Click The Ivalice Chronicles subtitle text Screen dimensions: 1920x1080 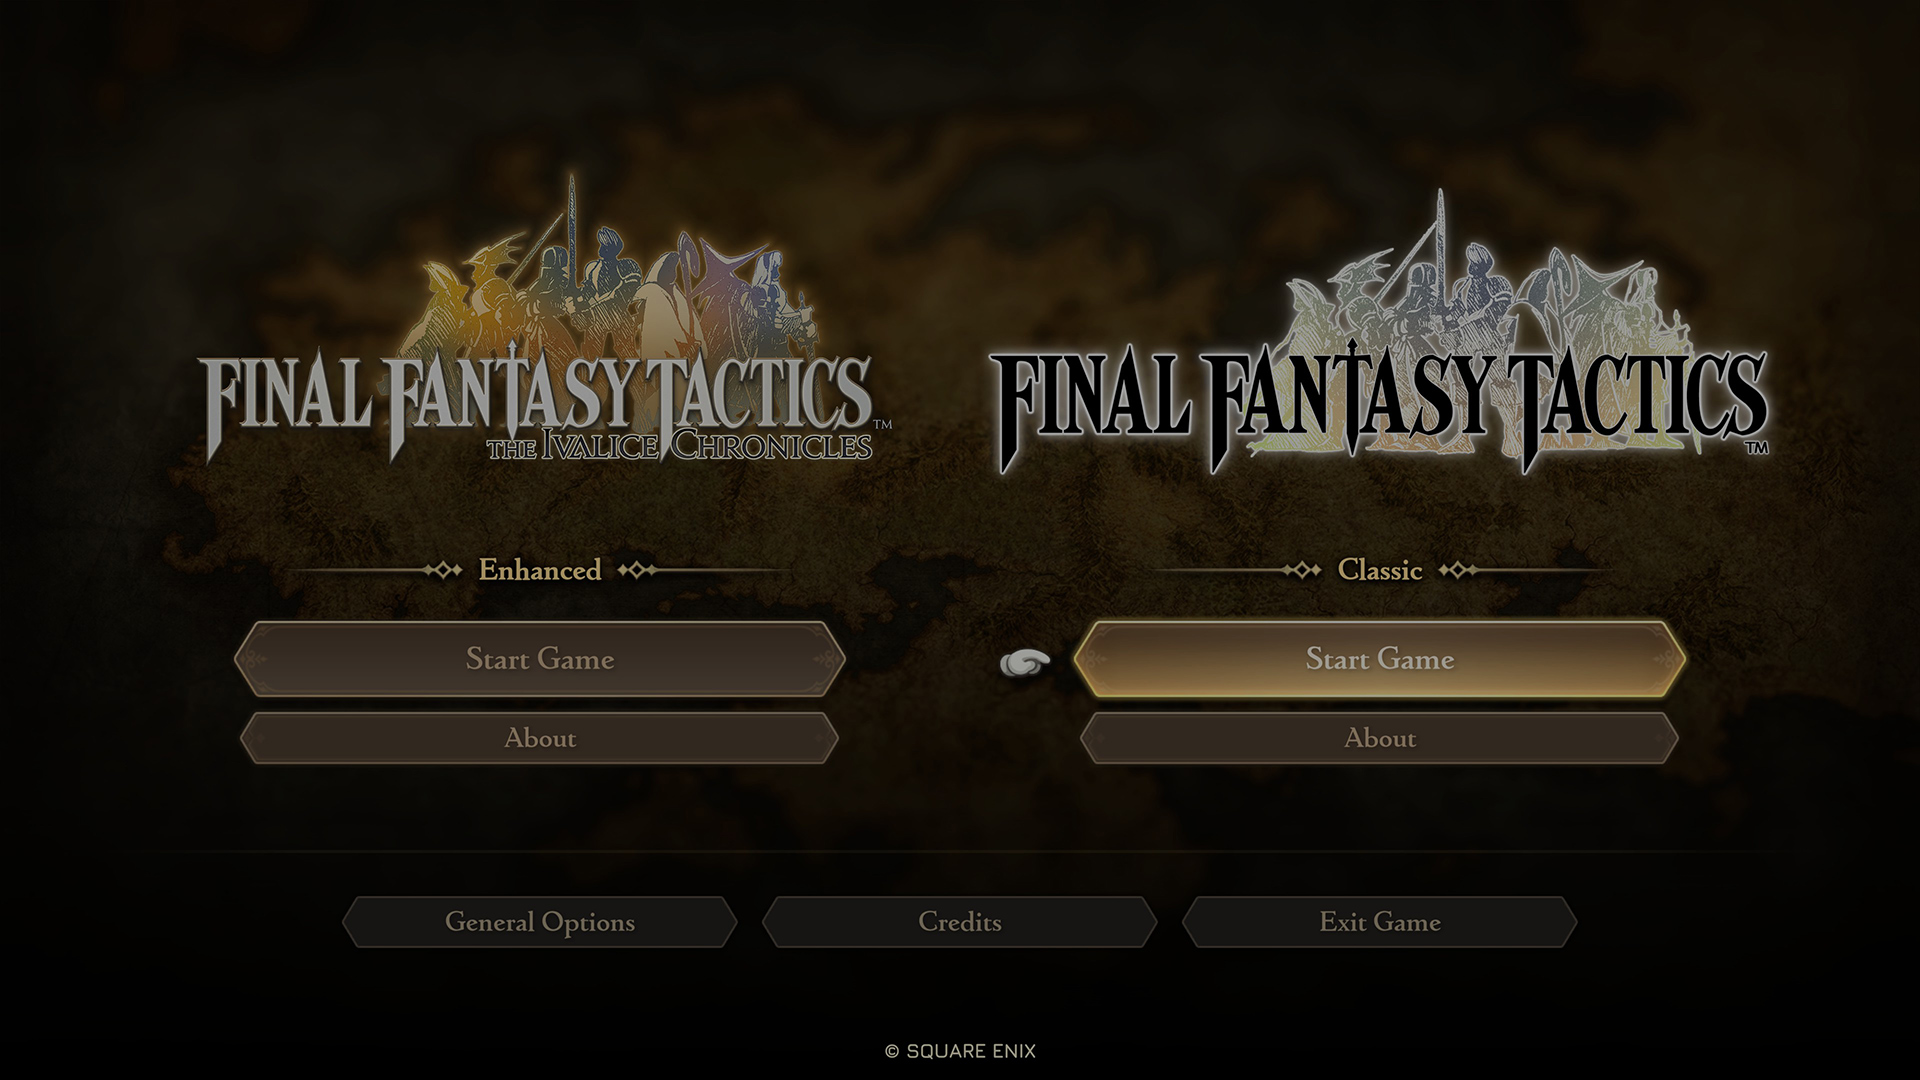pos(680,444)
